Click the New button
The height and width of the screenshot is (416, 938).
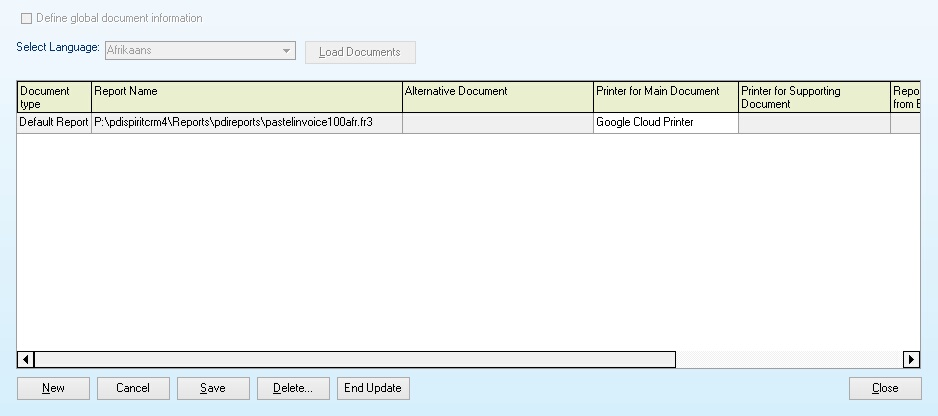pyautogui.click(x=53, y=388)
